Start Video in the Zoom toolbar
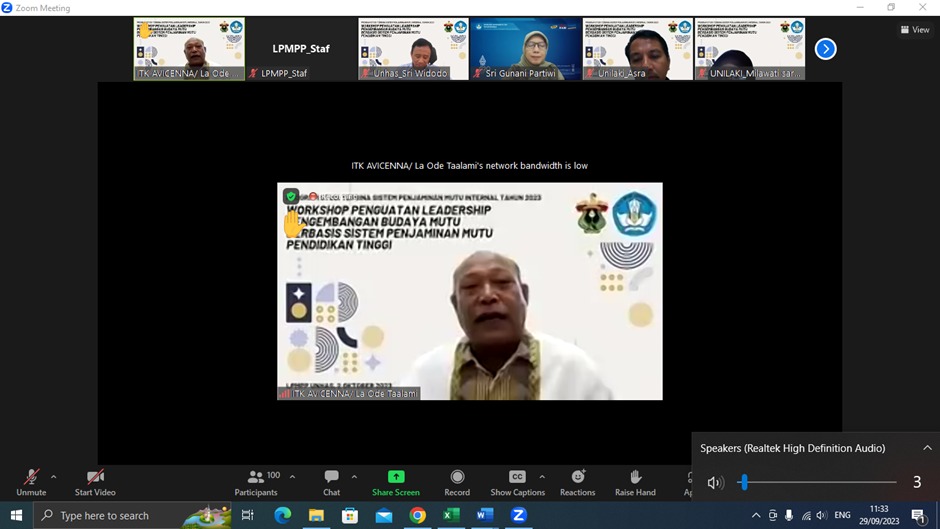 coord(95,478)
